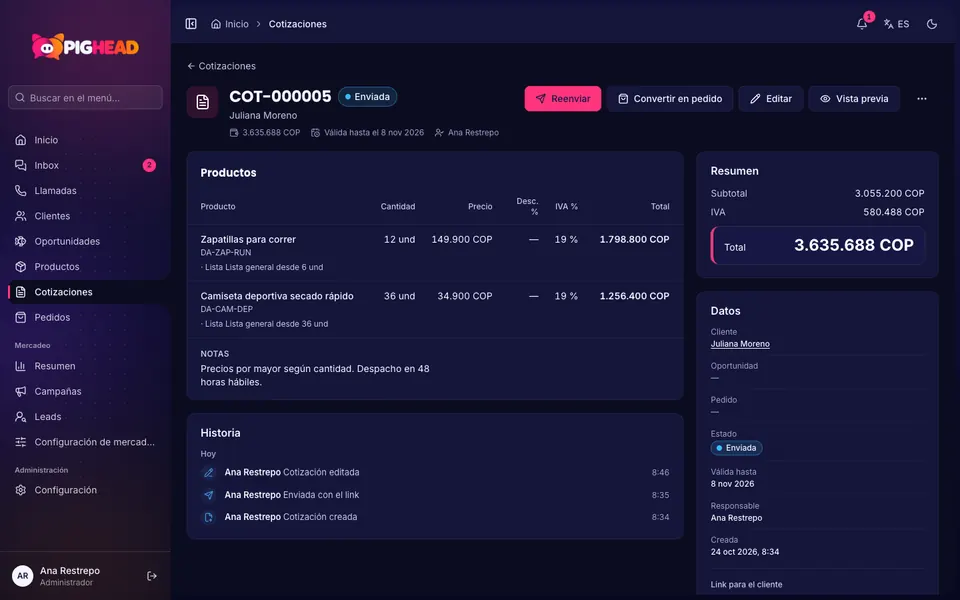The width and height of the screenshot is (960, 600).
Task: Open Campañas in the sidebar
Action: (x=85, y=391)
